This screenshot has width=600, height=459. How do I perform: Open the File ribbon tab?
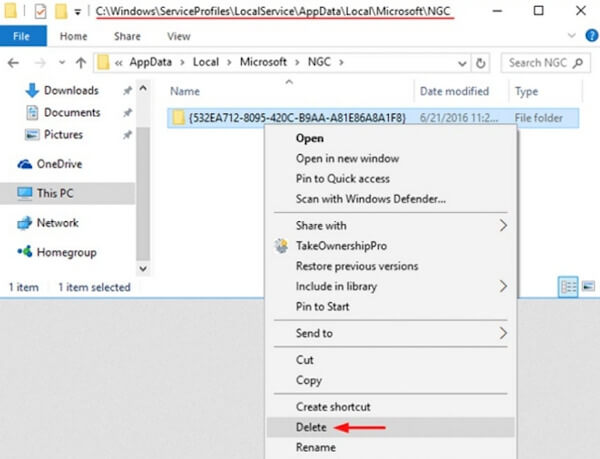[21, 36]
